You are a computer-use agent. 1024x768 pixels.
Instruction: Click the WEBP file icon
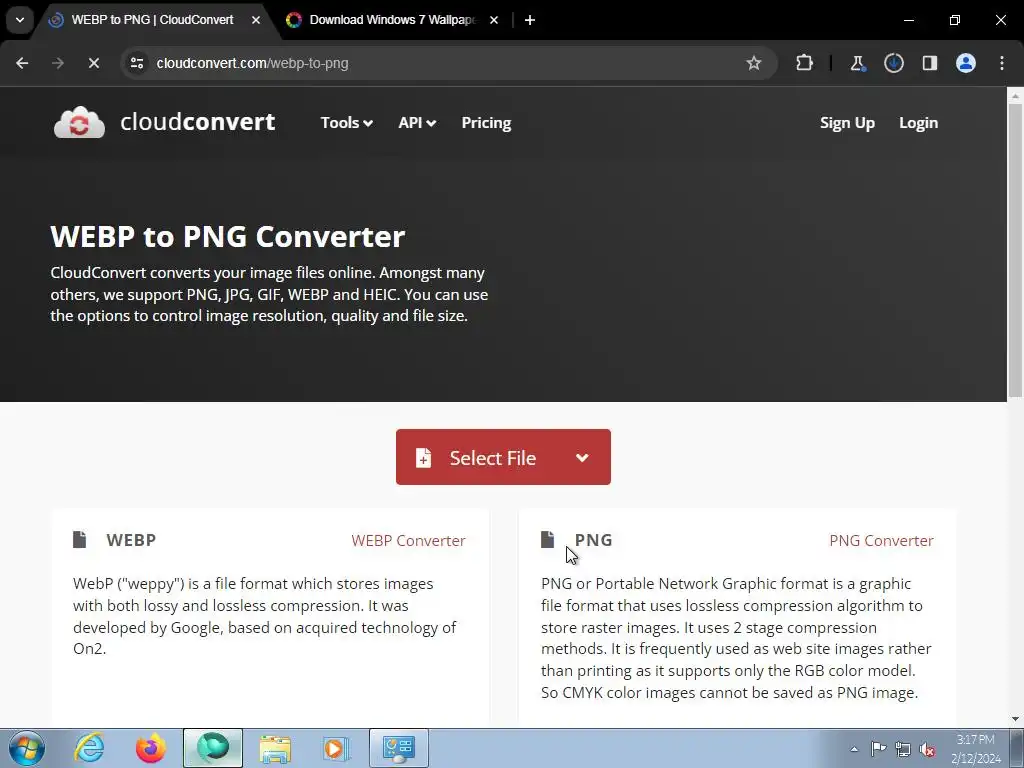[x=80, y=539]
